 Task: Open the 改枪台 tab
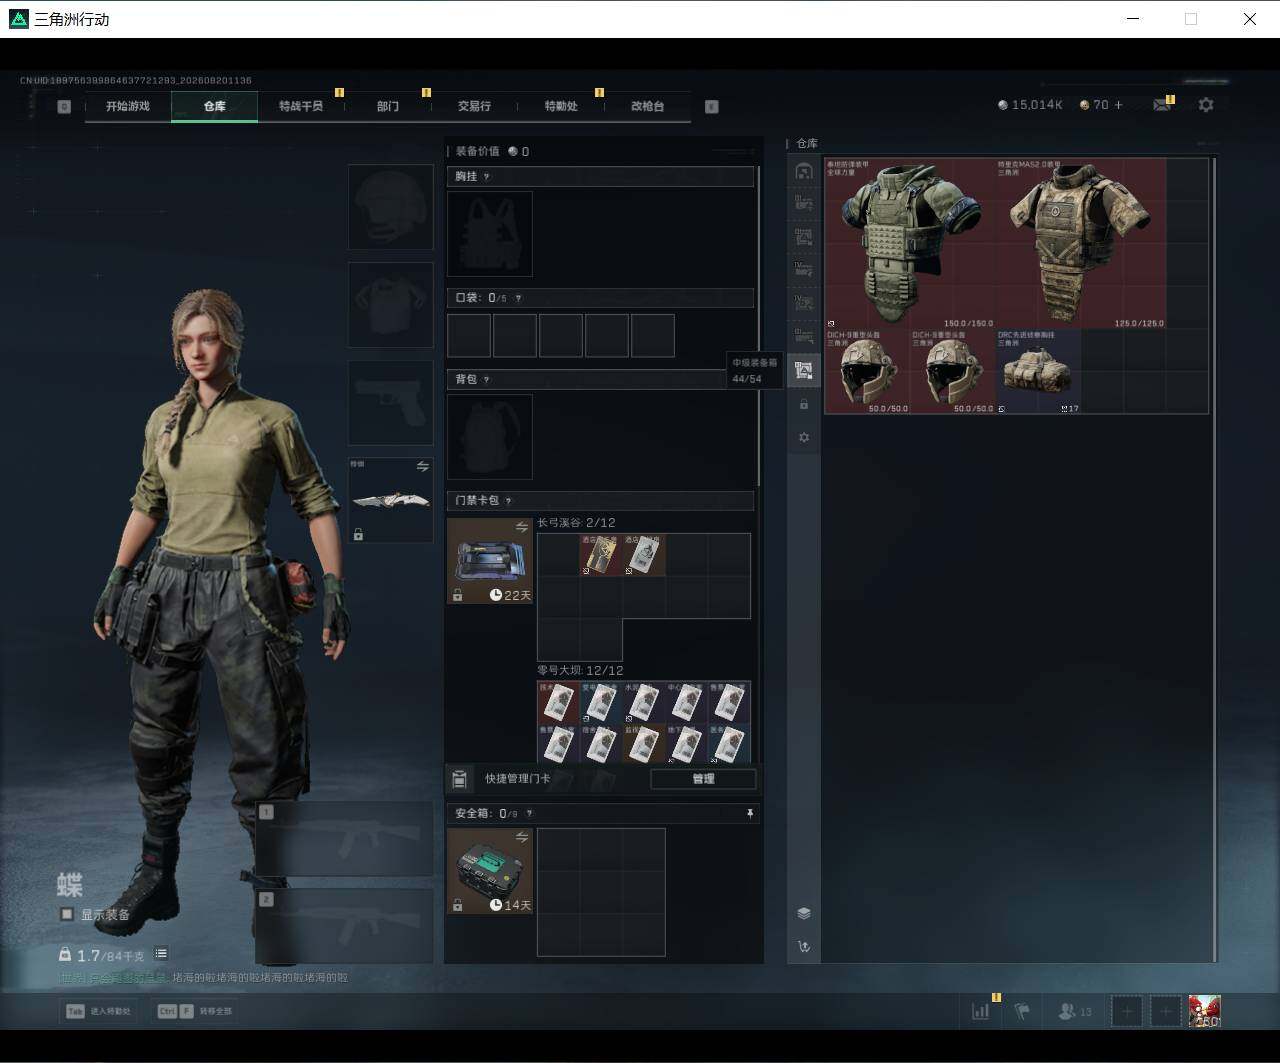[x=647, y=106]
